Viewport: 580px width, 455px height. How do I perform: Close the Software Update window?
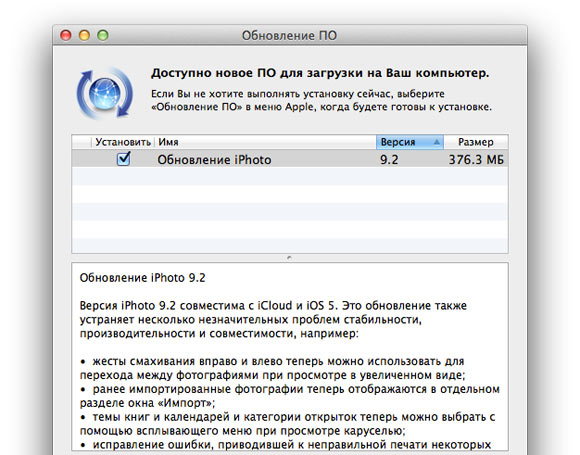point(66,36)
